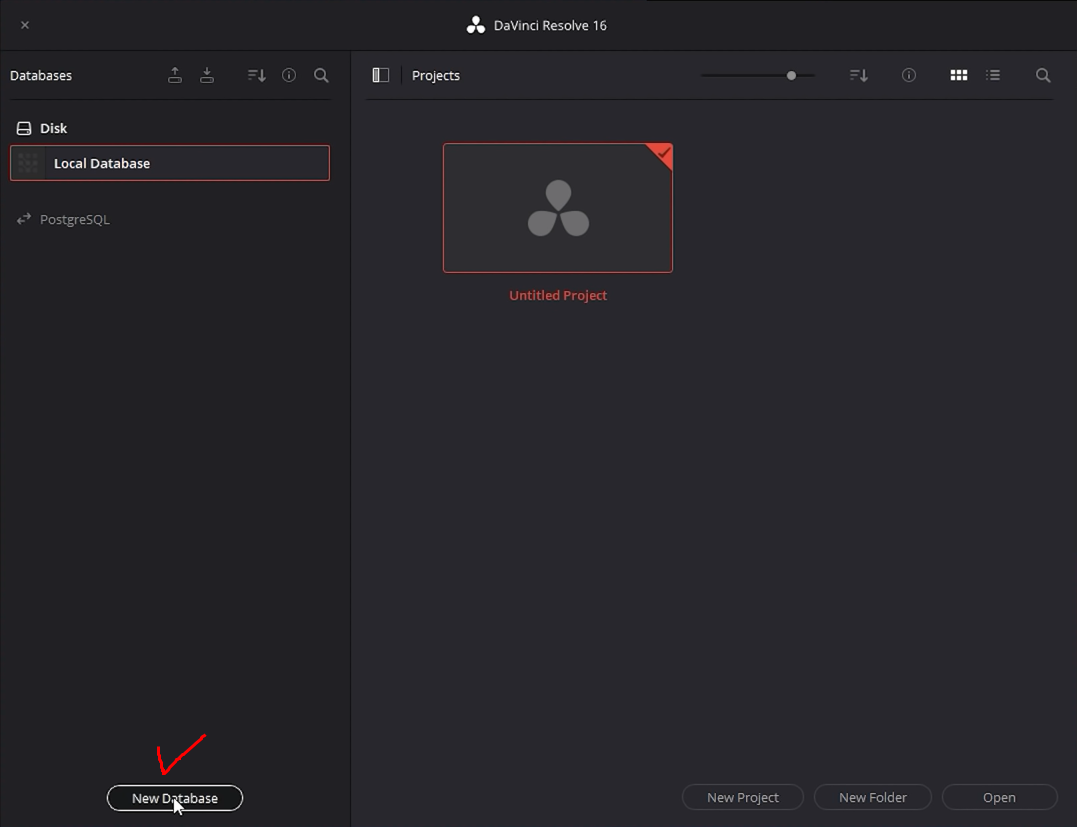This screenshot has height=827, width=1077.
Task: Click the DaVinci Resolve logo in title
Action: tap(475, 25)
